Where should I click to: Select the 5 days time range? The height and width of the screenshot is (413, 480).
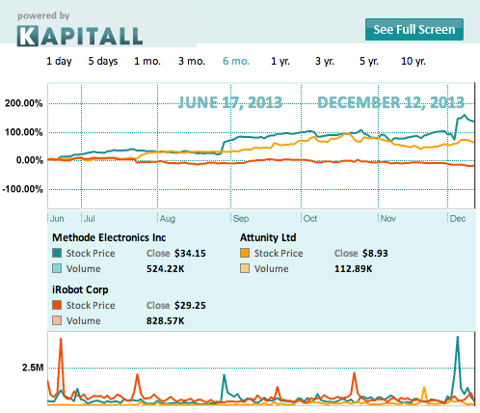point(103,61)
